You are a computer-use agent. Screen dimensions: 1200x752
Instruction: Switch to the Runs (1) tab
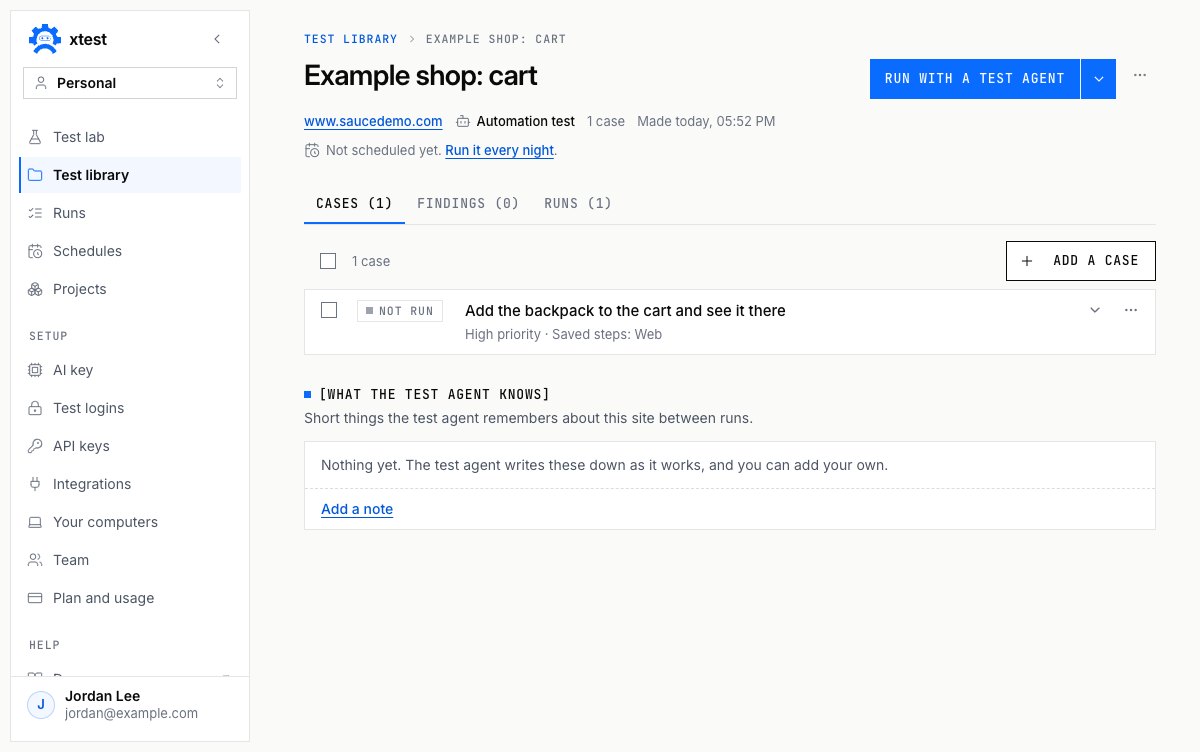(578, 203)
